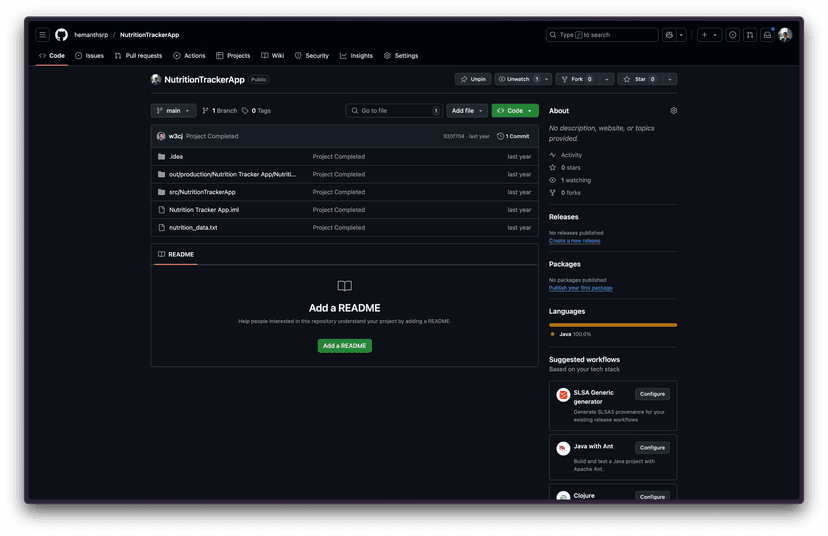Open the Insights tab
Image resolution: width=828 pixels, height=536 pixels.
point(356,55)
